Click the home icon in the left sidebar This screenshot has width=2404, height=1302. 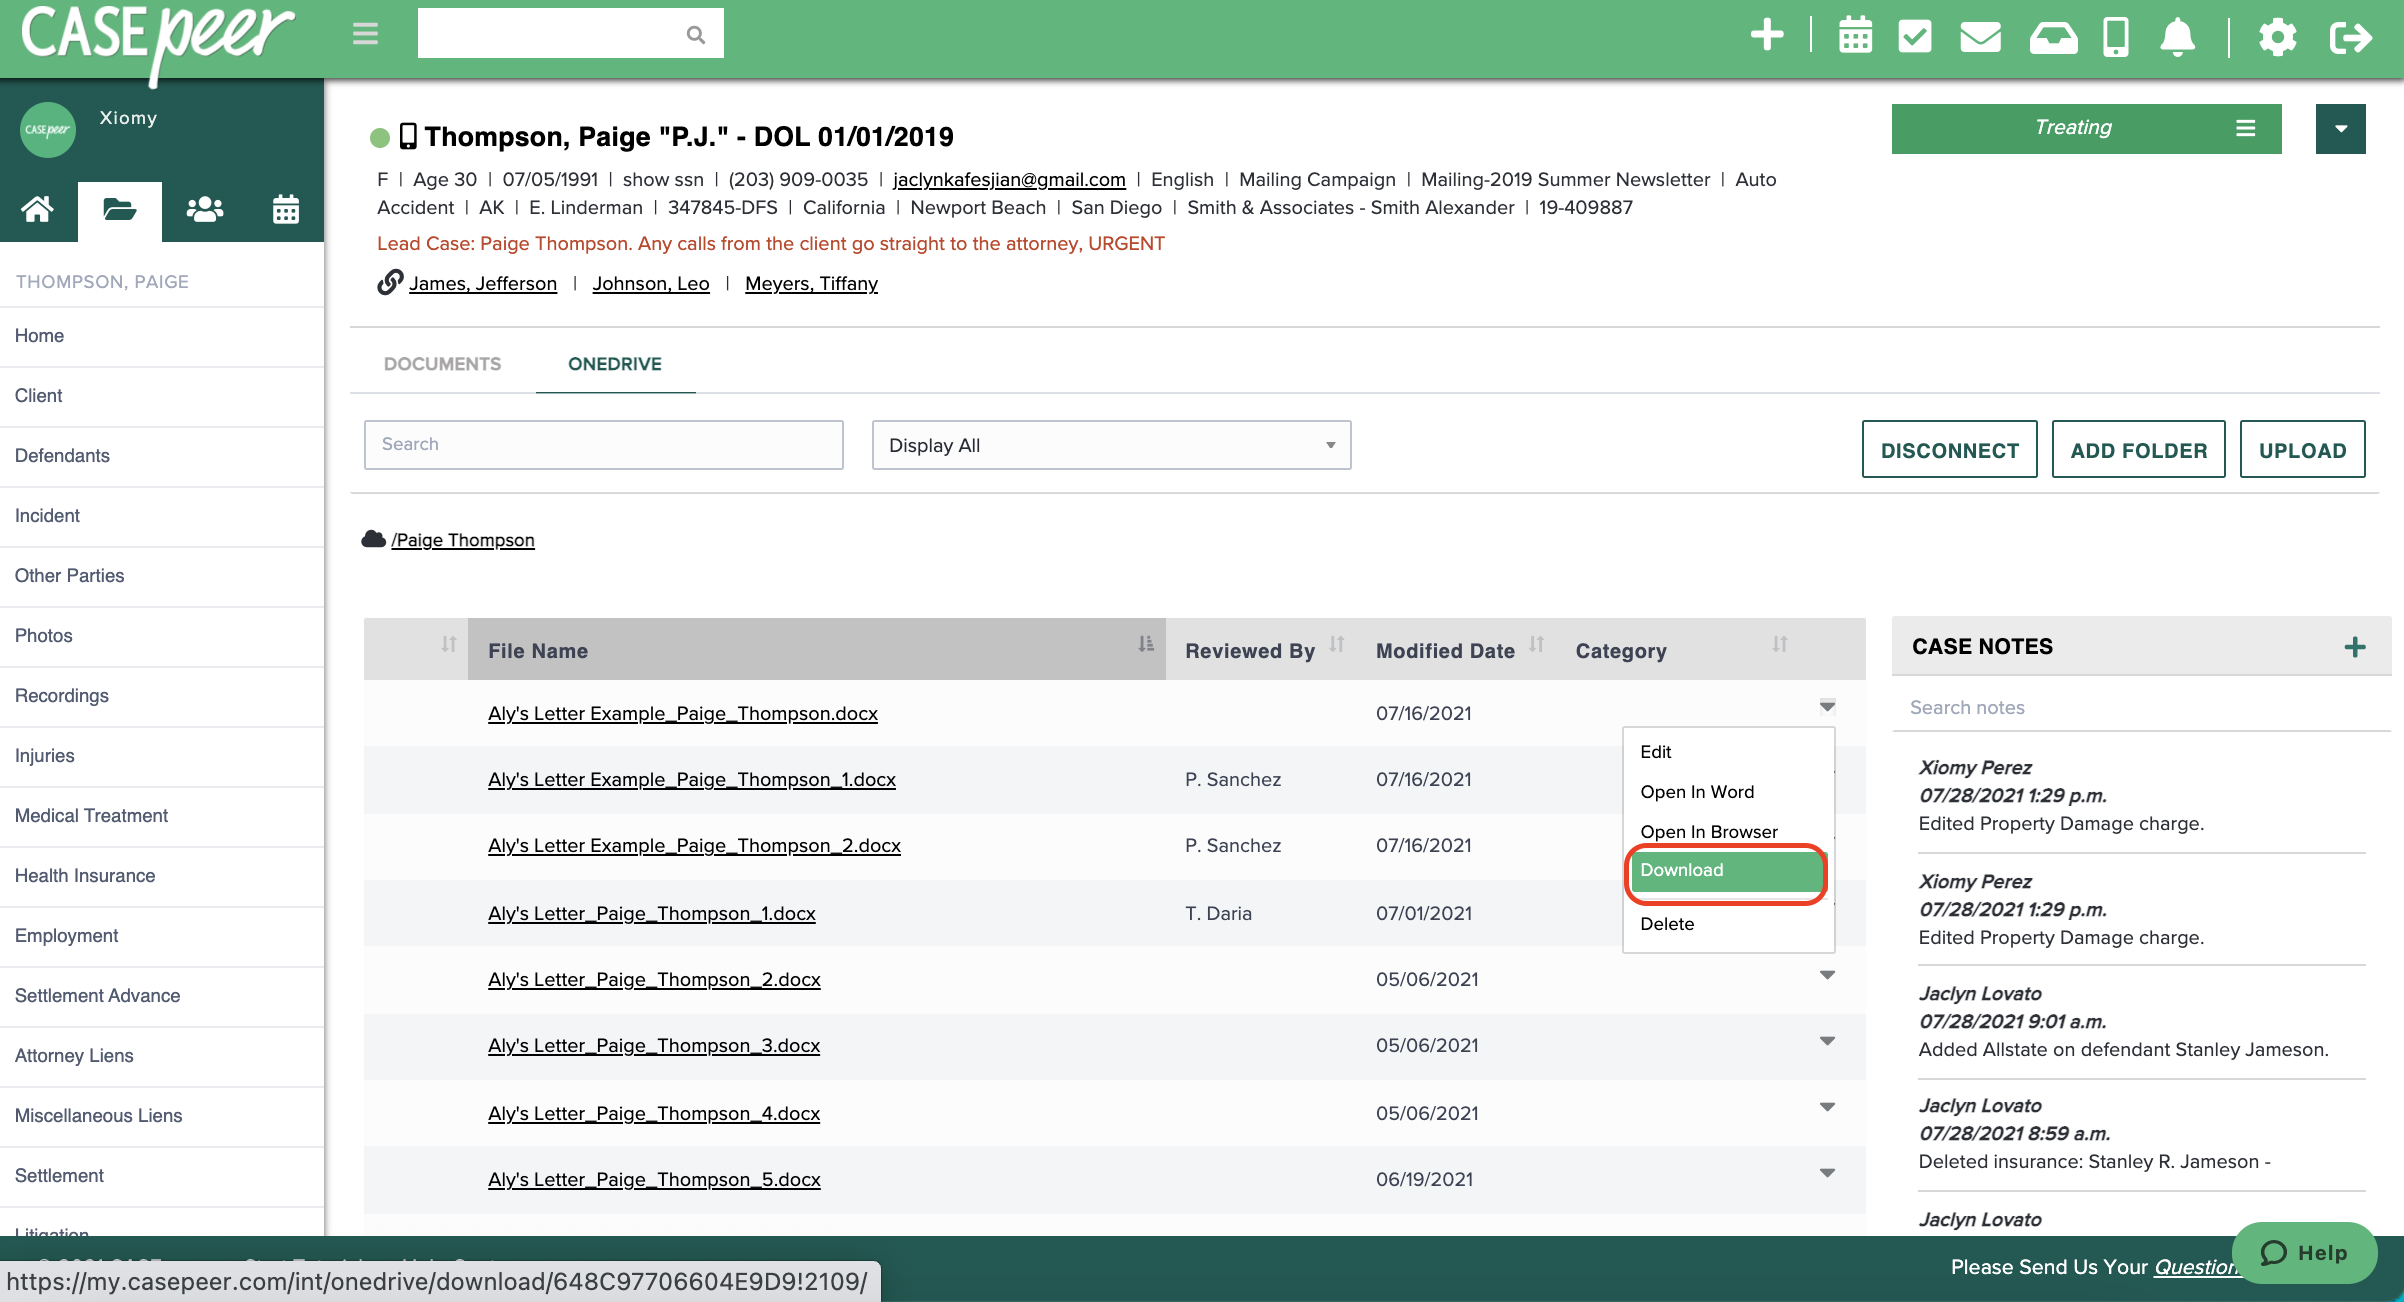click(x=38, y=210)
